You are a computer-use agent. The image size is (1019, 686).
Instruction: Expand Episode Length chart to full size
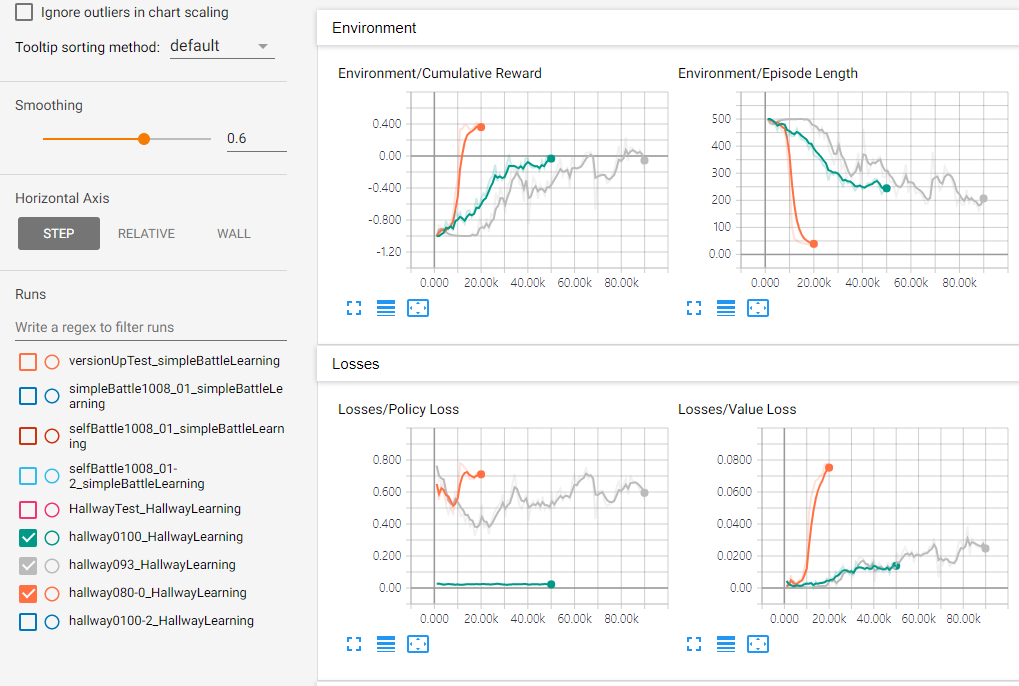(694, 308)
